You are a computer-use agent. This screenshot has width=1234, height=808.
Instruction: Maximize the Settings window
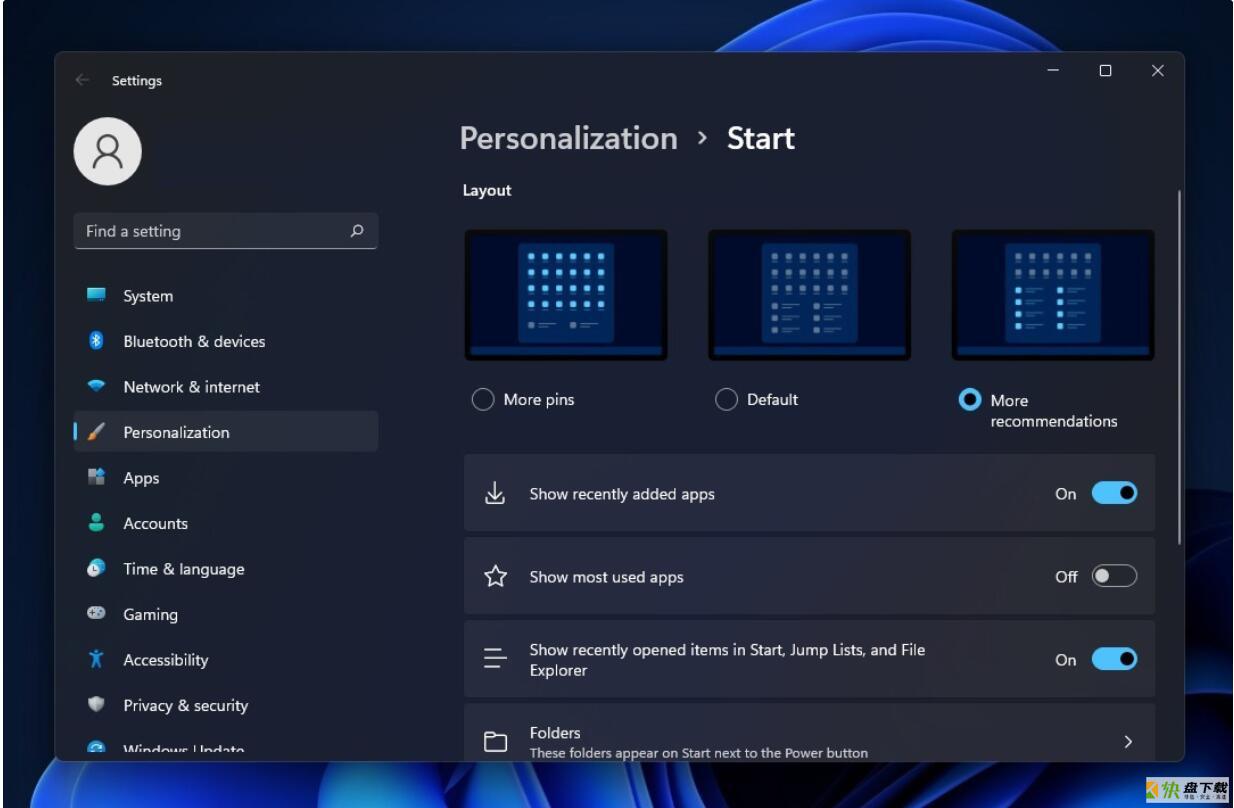pos(1105,71)
